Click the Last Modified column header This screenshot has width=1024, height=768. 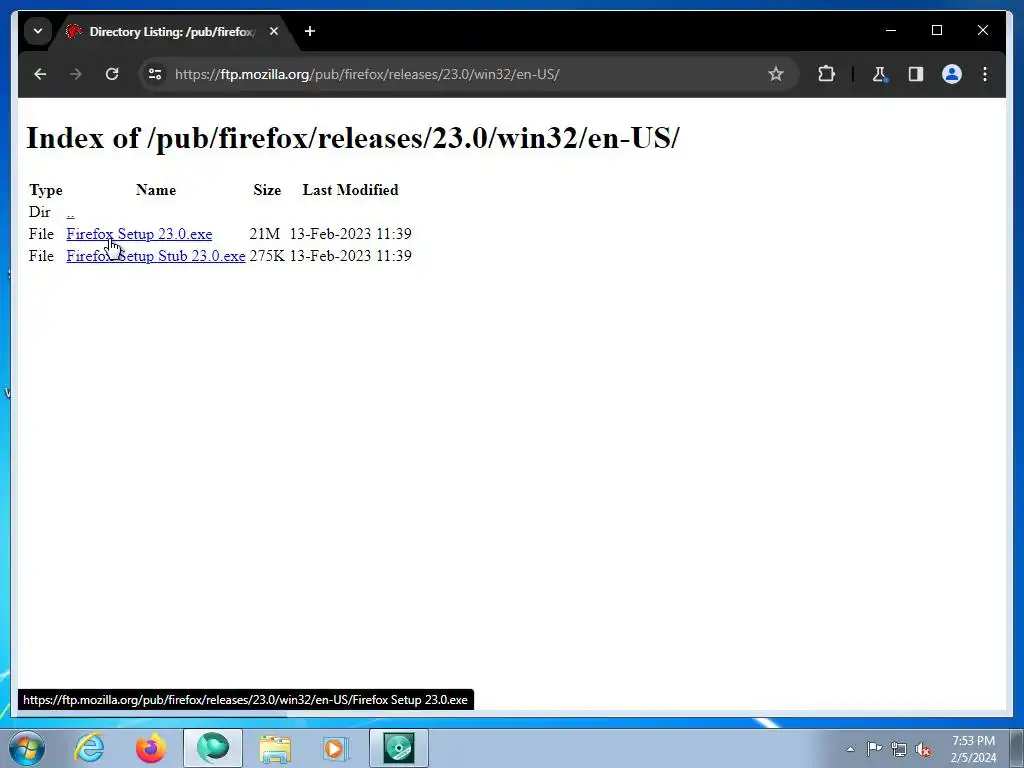tap(350, 190)
